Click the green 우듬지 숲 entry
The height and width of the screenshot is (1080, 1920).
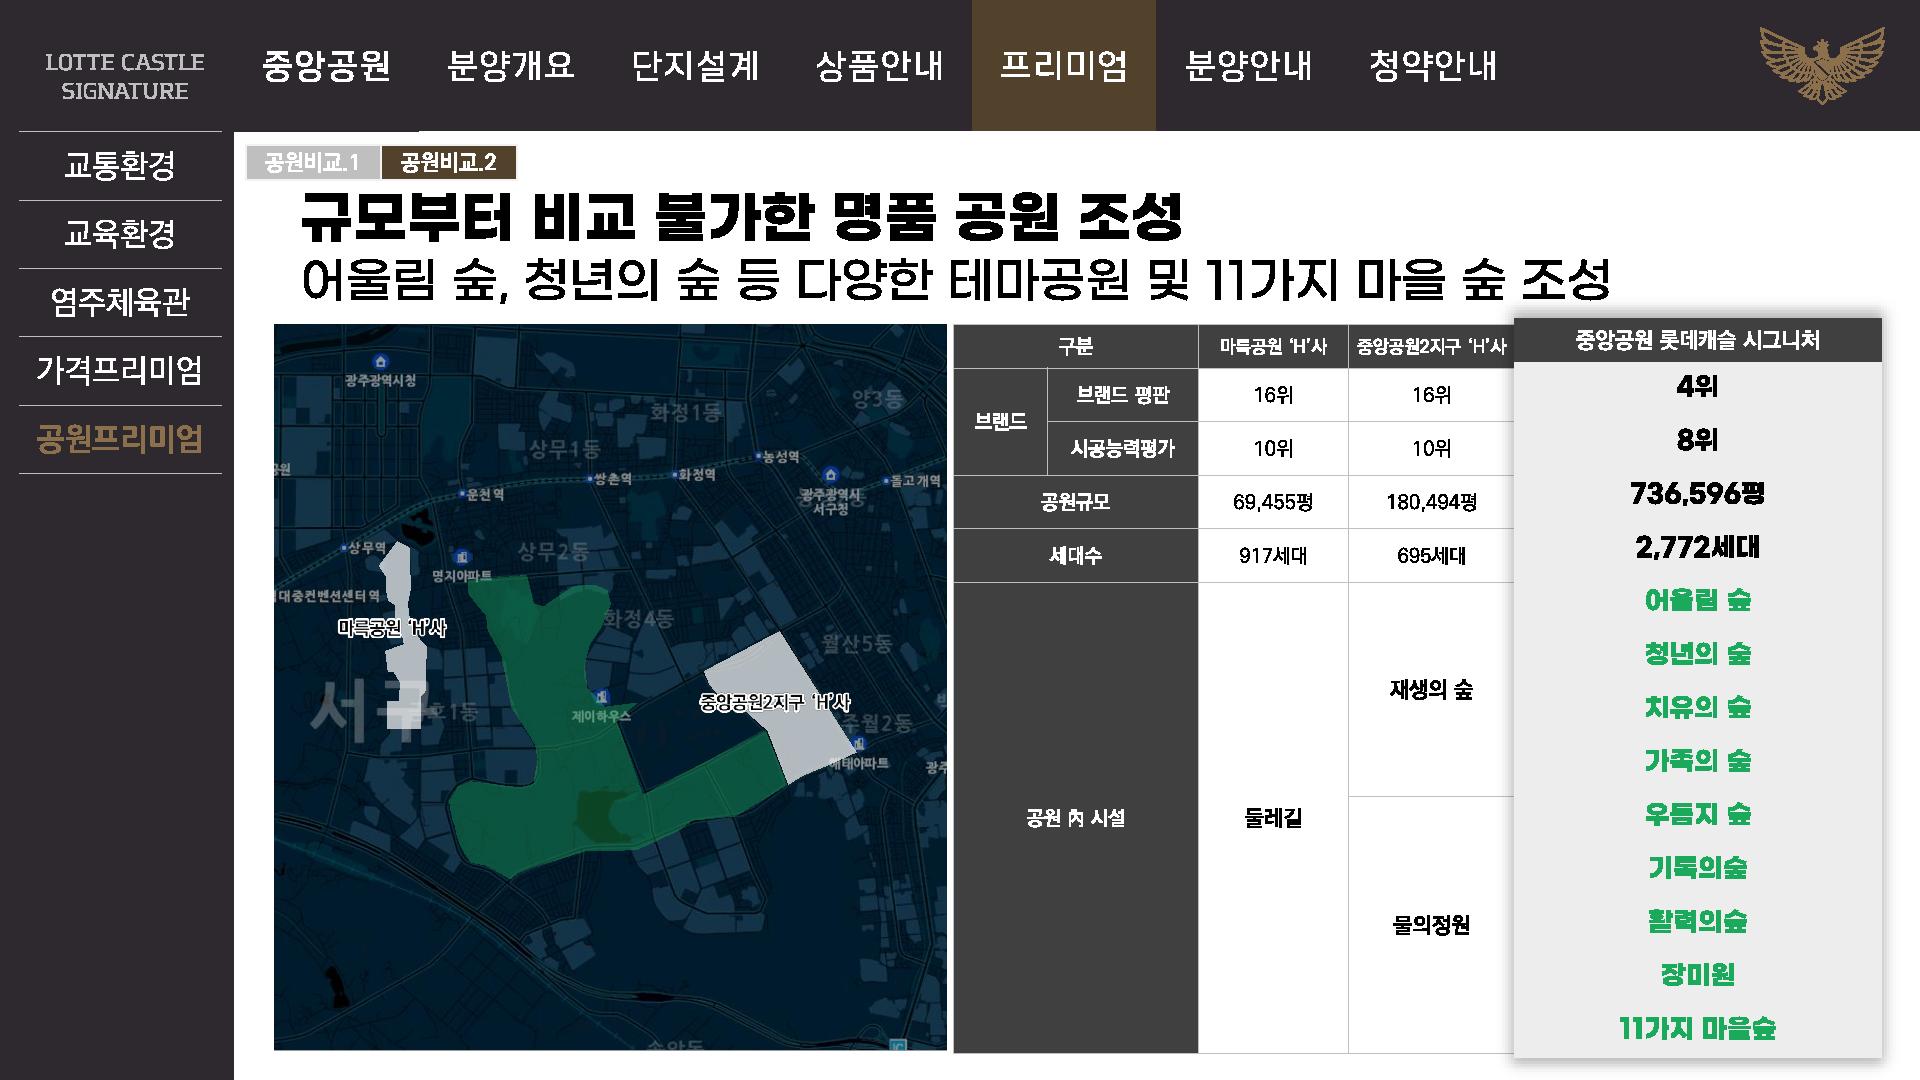point(1698,814)
